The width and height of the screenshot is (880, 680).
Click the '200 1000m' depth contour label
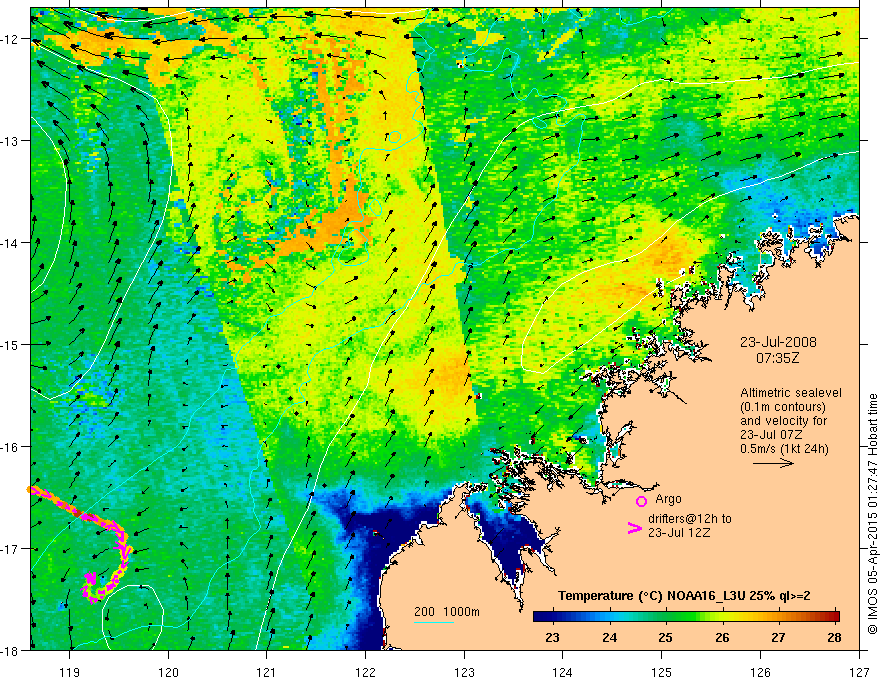point(447,612)
